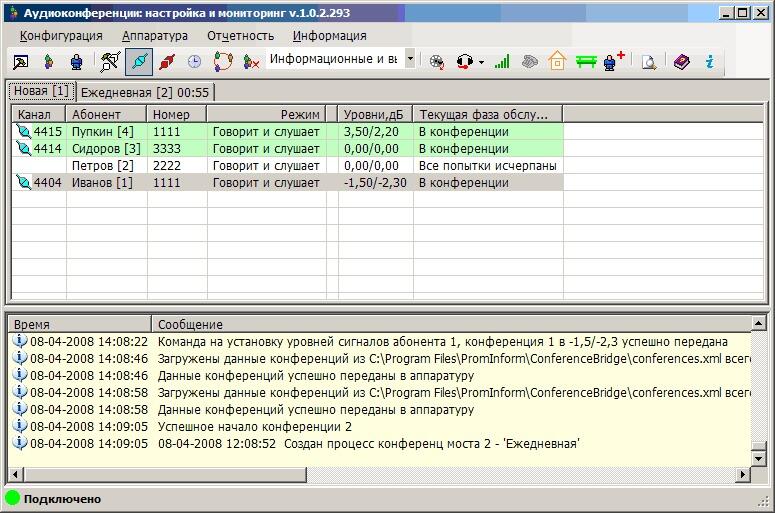The width and height of the screenshot is (775, 513).
Task: Click the add subscriber icon with red plus
Action: [614, 61]
